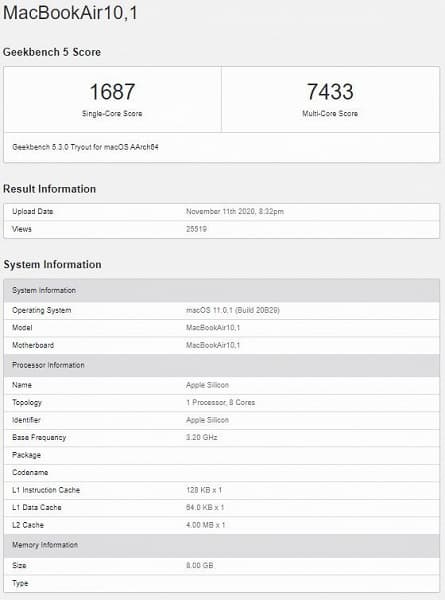The width and height of the screenshot is (445, 600).
Task: Click the Result Information heading
Action: pos(49,189)
